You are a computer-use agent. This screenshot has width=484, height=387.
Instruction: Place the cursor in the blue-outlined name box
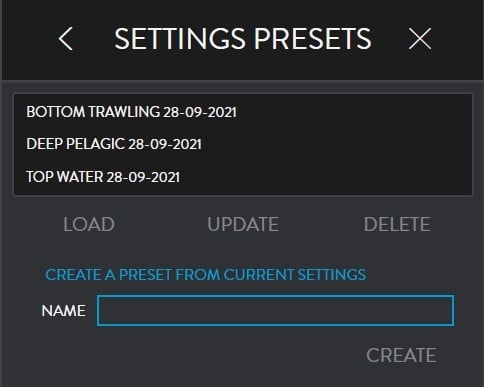(x=275, y=310)
